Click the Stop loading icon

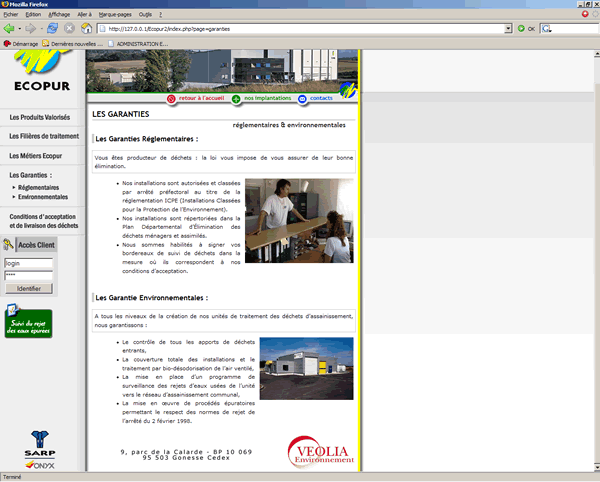tap(69, 28)
